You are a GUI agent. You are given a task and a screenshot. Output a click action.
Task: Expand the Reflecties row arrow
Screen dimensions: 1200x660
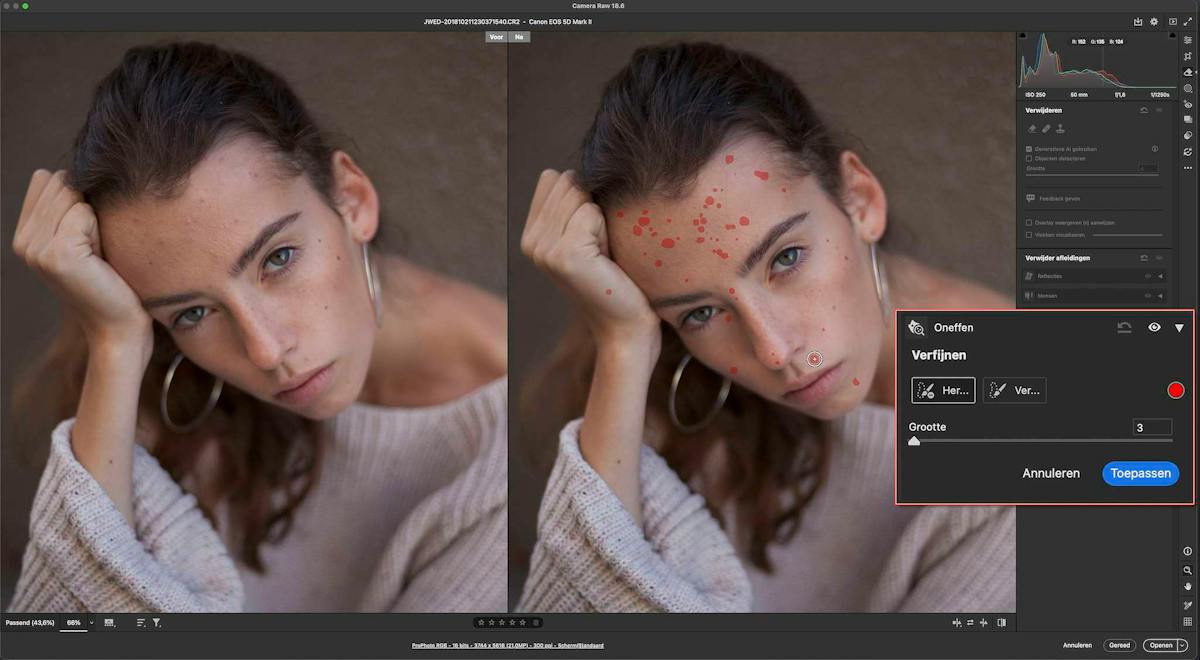click(1161, 276)
